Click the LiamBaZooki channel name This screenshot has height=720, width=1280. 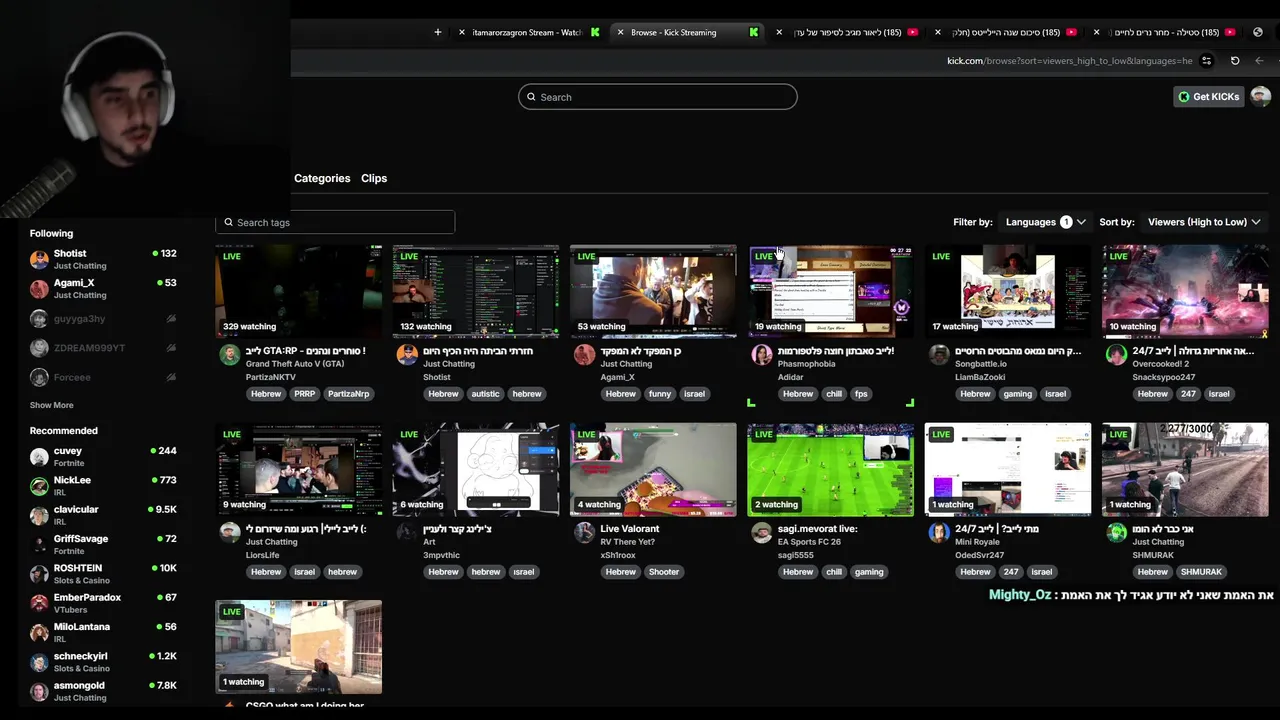click(980, 377)
